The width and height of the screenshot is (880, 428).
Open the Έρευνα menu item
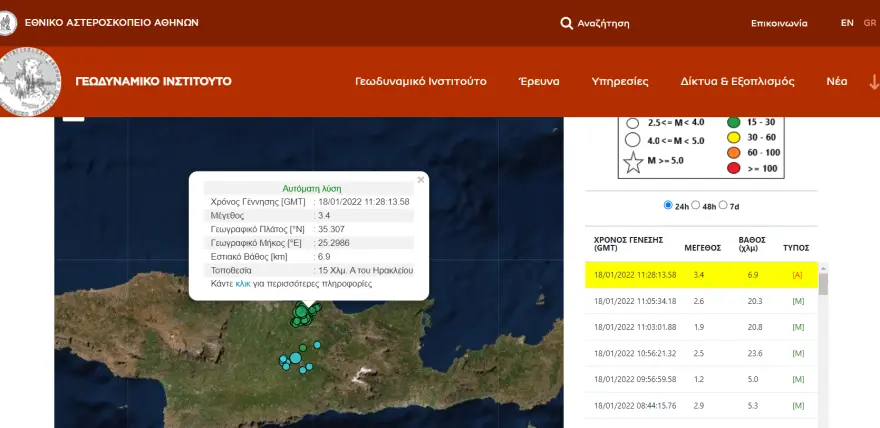pyautogui.click(x=539, y=81)
